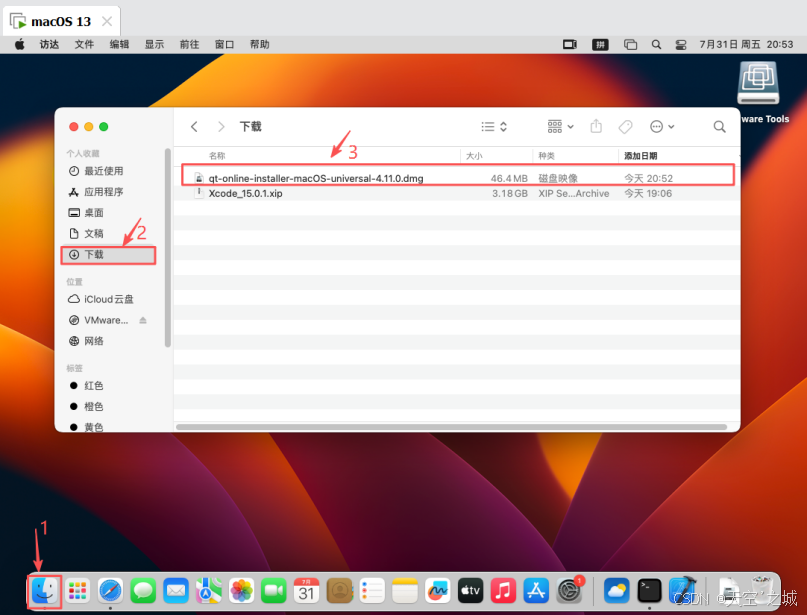Open Messages app in Dock
This screenshot has height=615, width=807.
(x=143, y=591)
